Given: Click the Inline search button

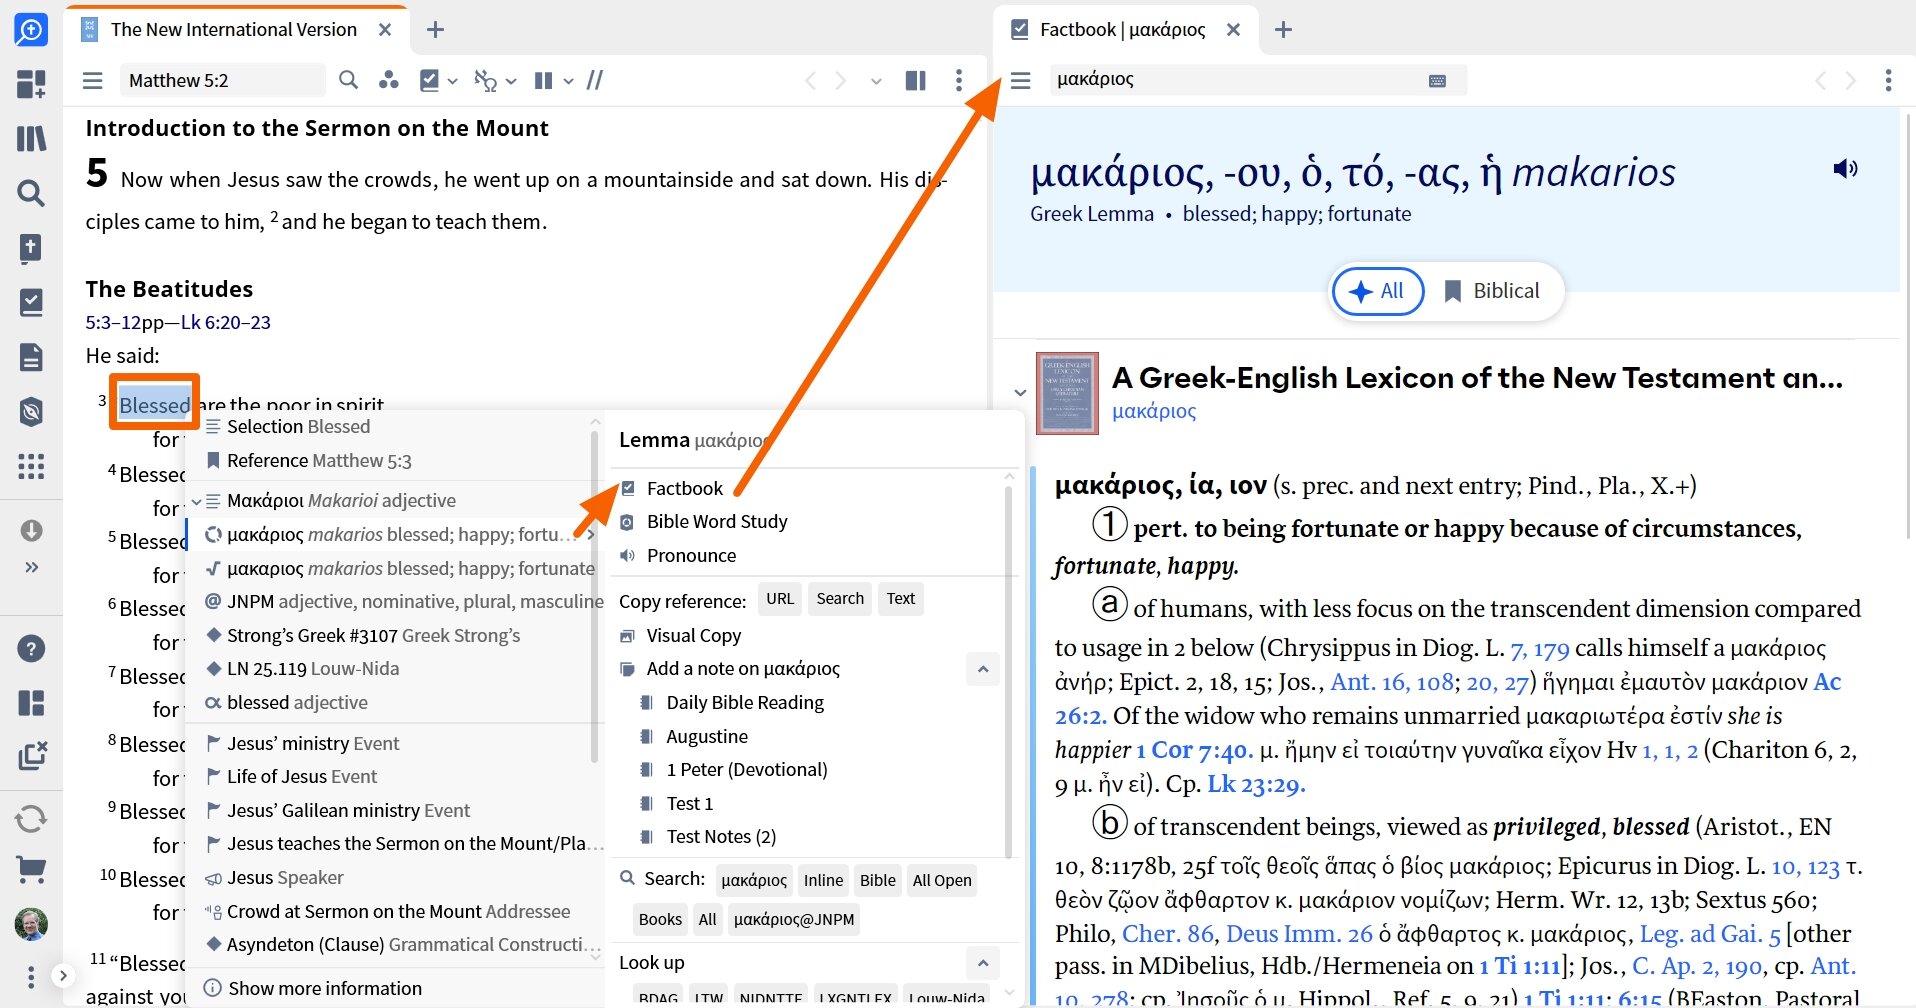Looking at the screenshot, I should click(x=823, y=881).
